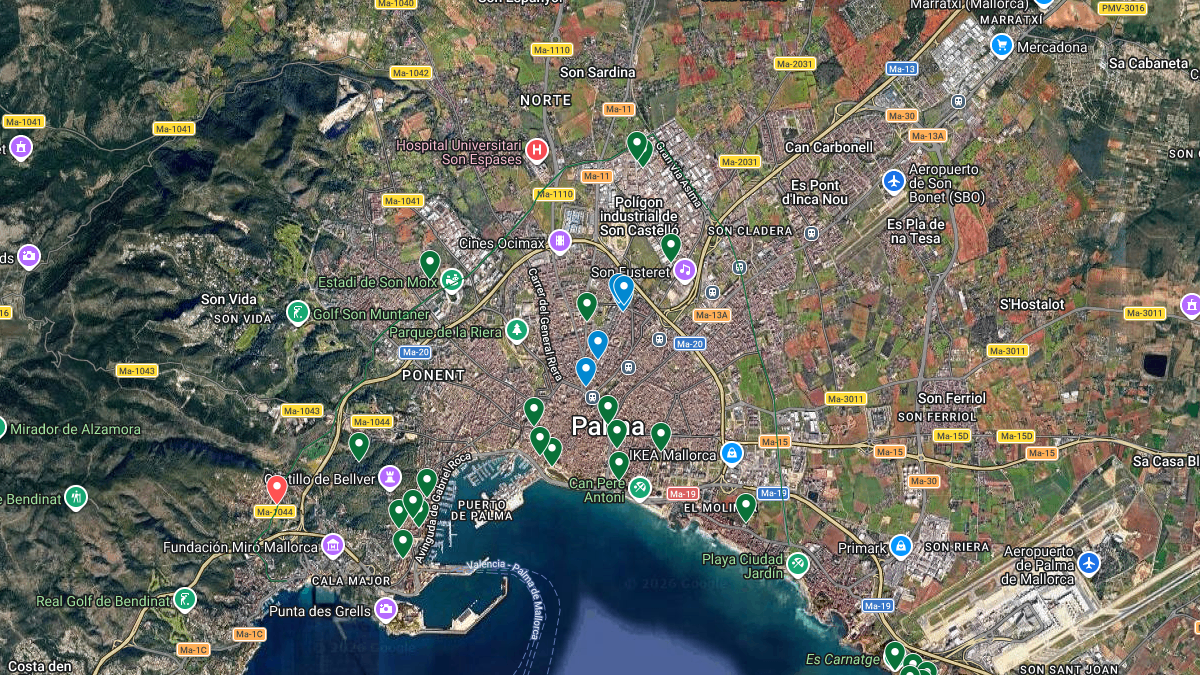Select the Fundación Miró Mallorca museum icon

click(x=332, y=546)
